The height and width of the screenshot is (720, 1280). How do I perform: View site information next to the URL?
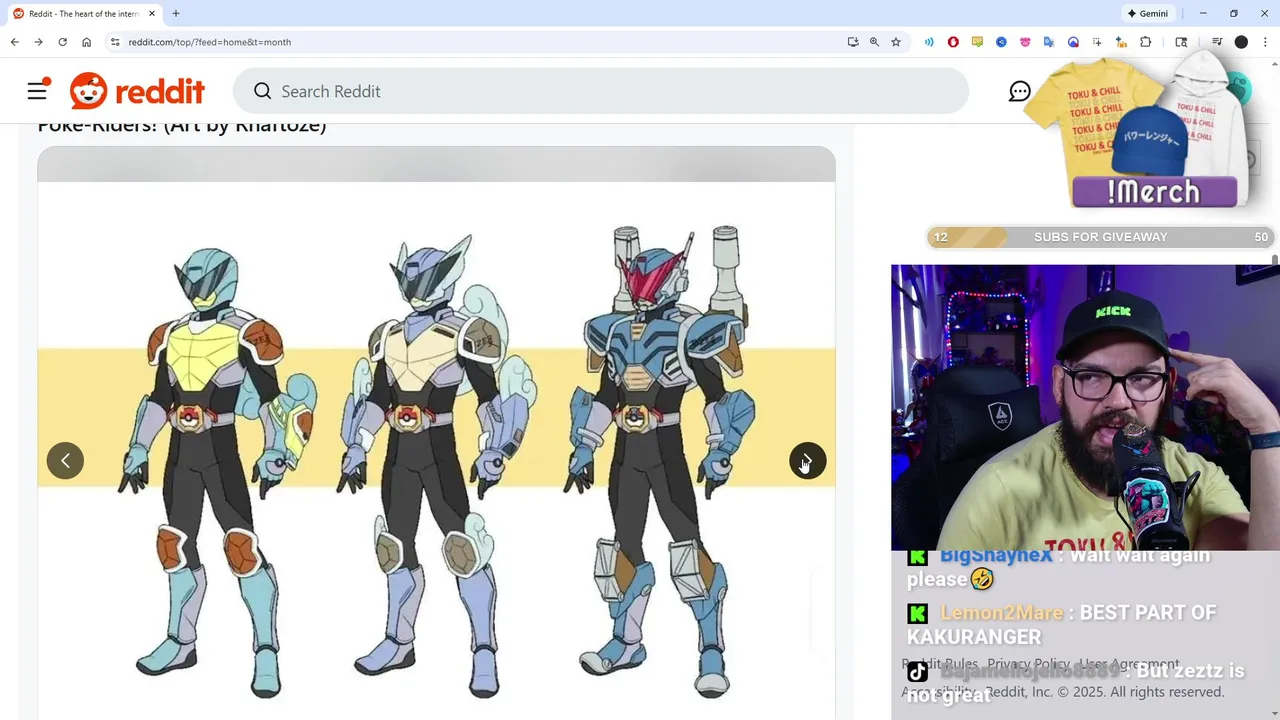pyautogui.click(x=115, y=42)
